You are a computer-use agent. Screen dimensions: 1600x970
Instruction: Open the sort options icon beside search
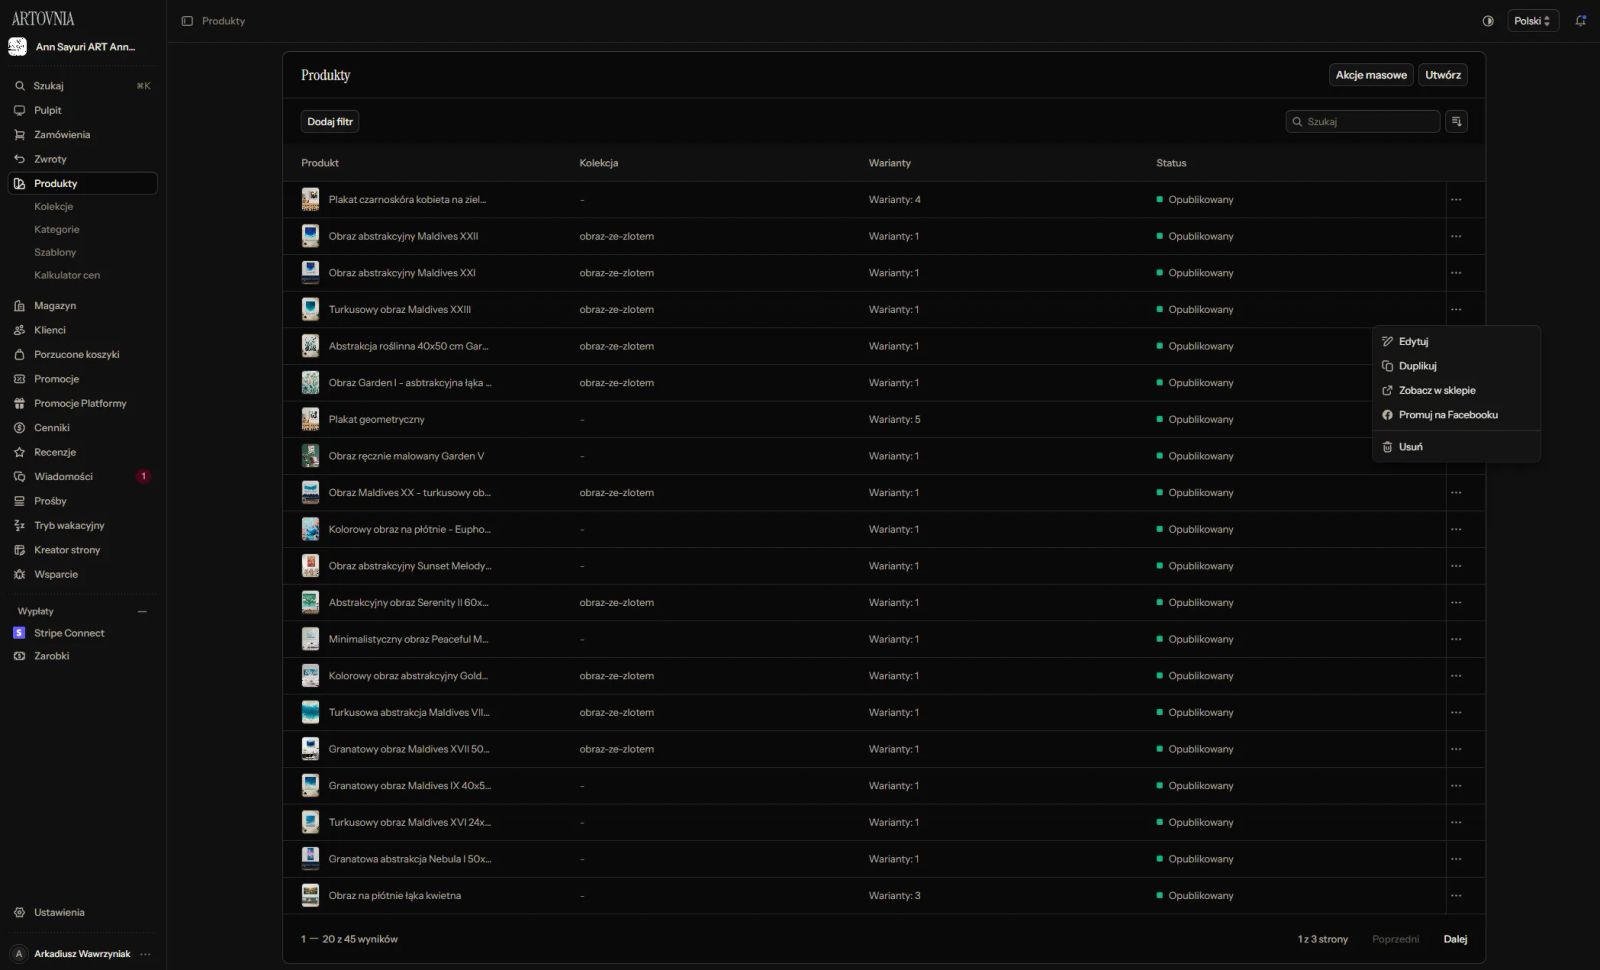pyautogui.click(x=1456, y=122)
